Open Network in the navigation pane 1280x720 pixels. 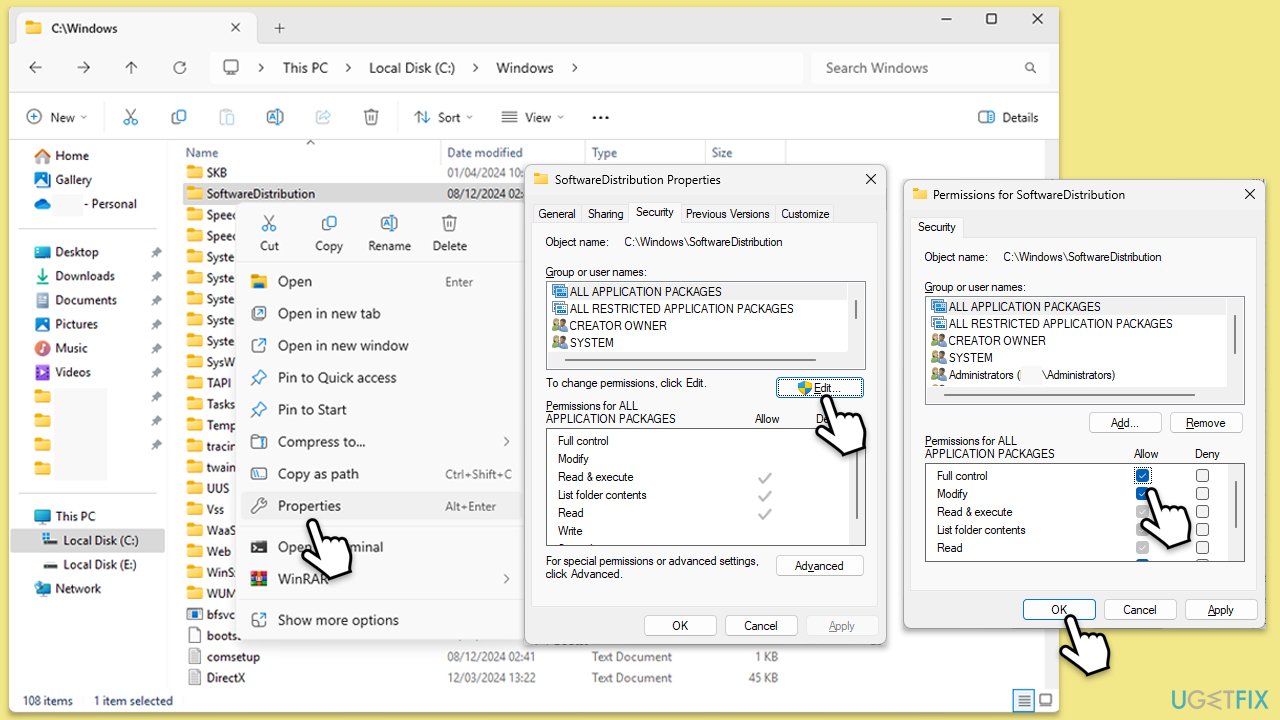68,589
